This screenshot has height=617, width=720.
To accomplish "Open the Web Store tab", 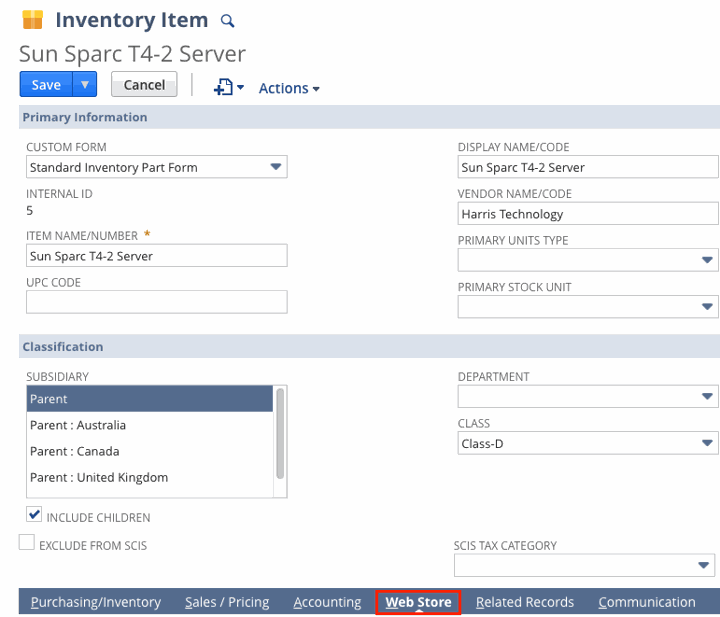I will pos(418,602).
